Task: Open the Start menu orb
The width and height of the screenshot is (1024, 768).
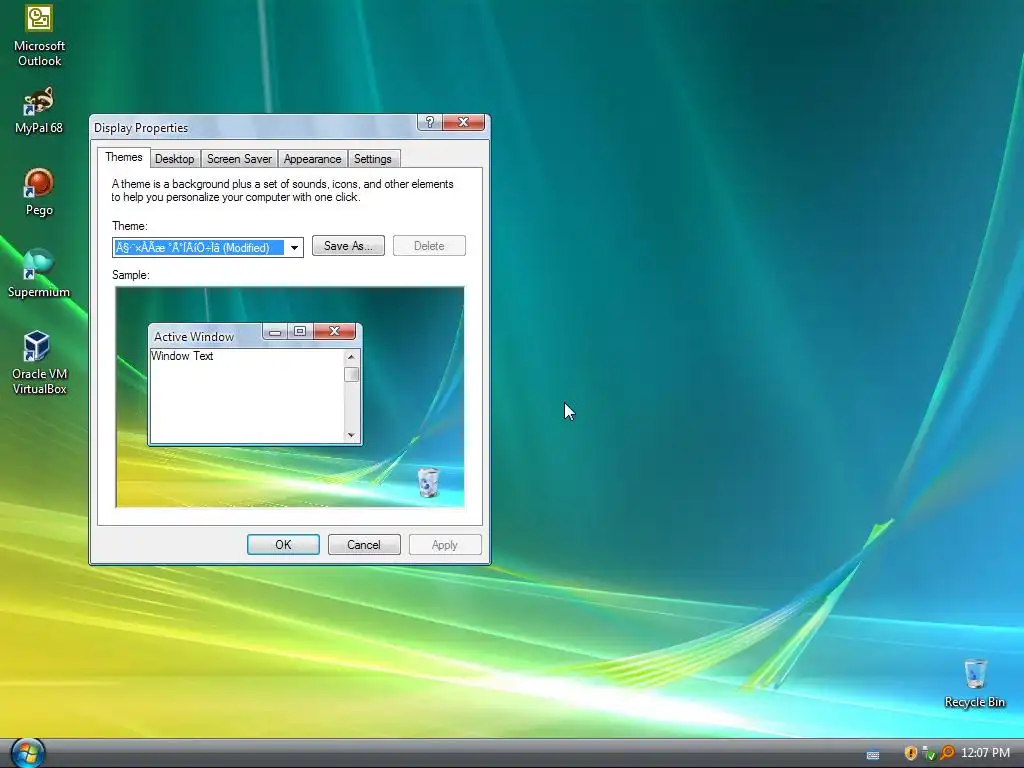Action: coord(27,753)
